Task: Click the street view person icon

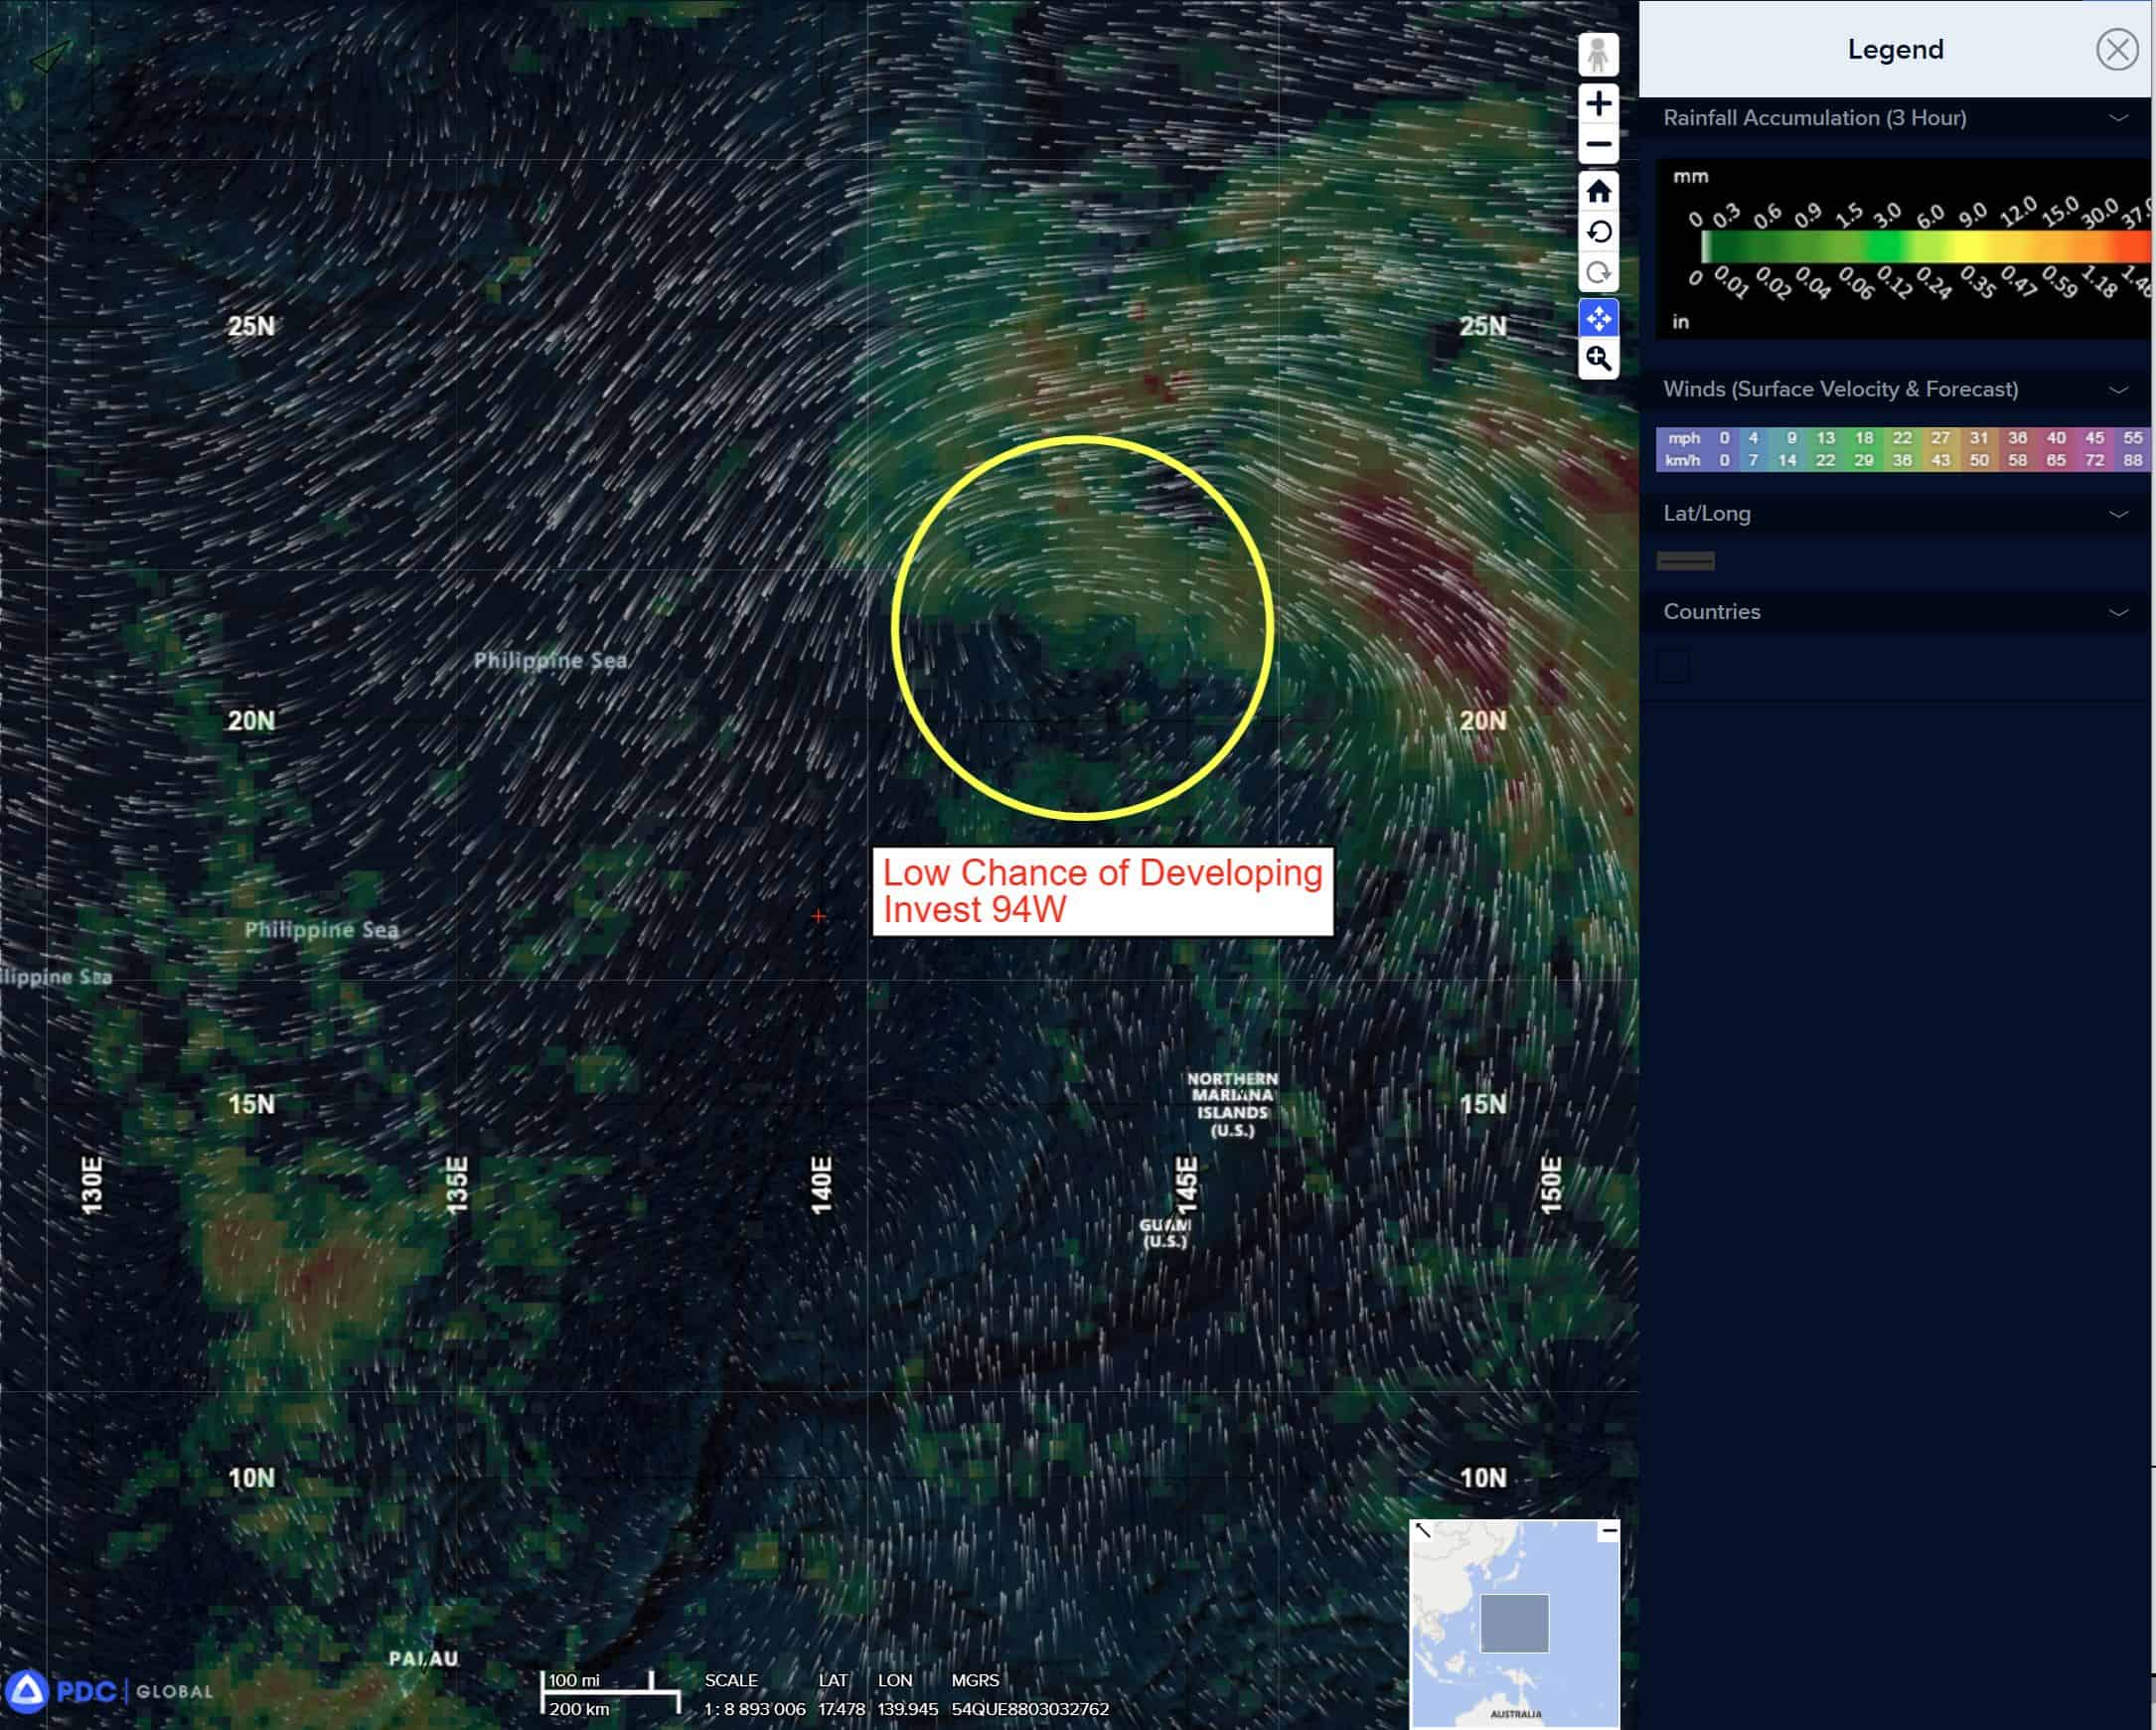Action: pyautogui.click(x=1598, y=54)
